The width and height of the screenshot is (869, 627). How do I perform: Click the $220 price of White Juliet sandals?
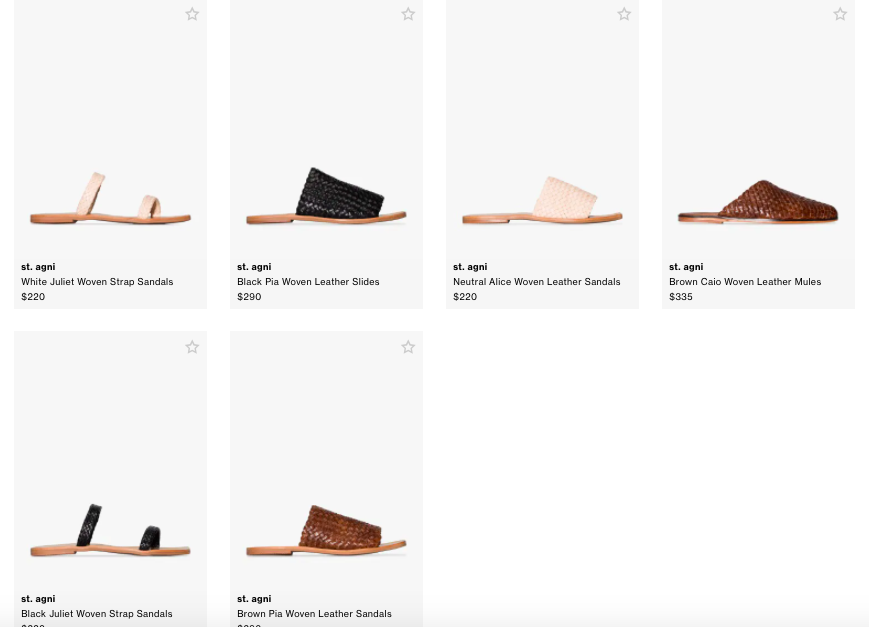33,297
